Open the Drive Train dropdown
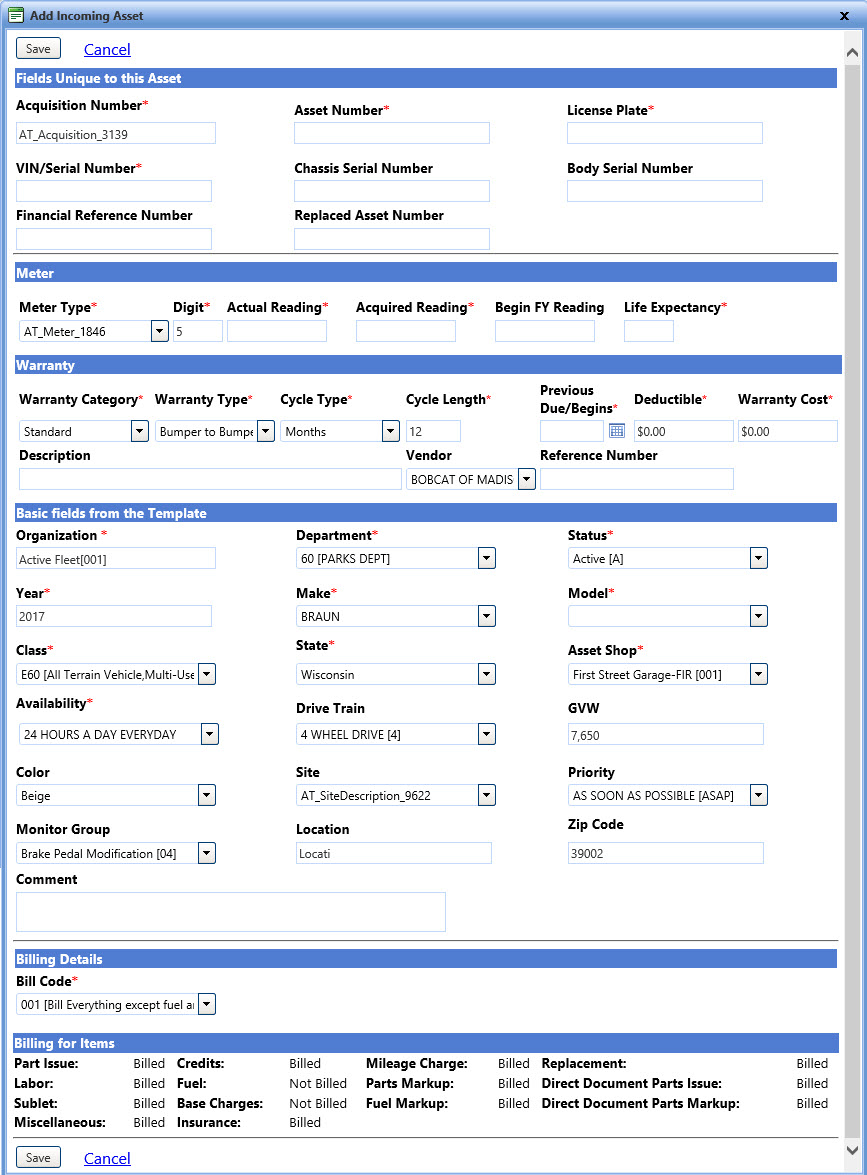 coord(487,734)
